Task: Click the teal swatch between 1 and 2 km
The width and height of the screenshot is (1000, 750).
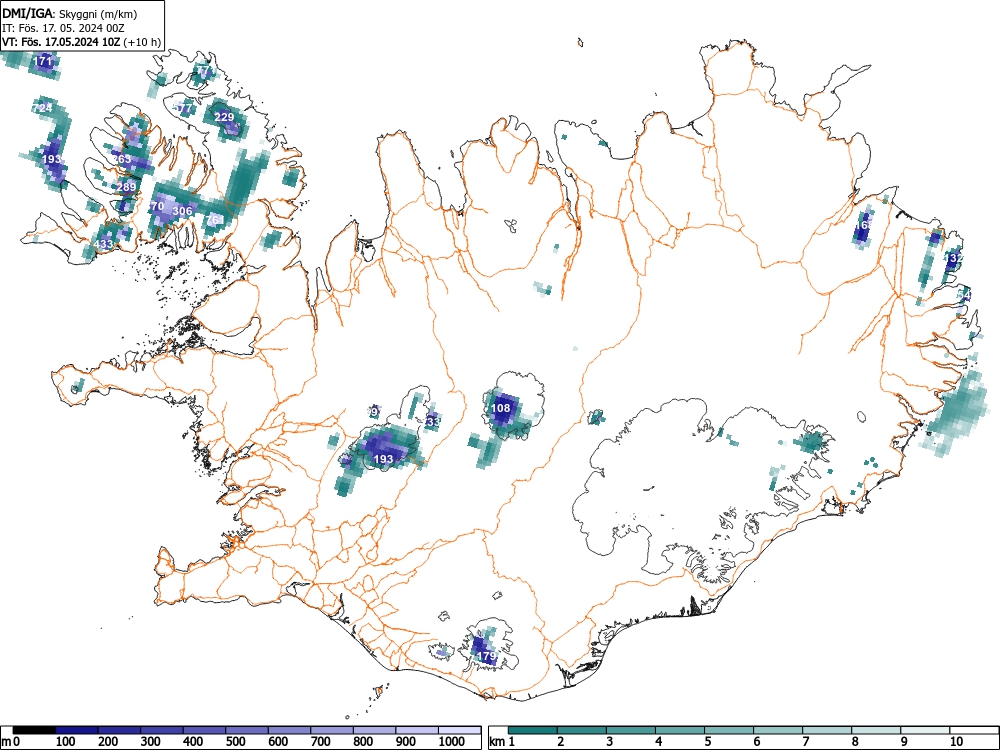Action: [533, 731]
